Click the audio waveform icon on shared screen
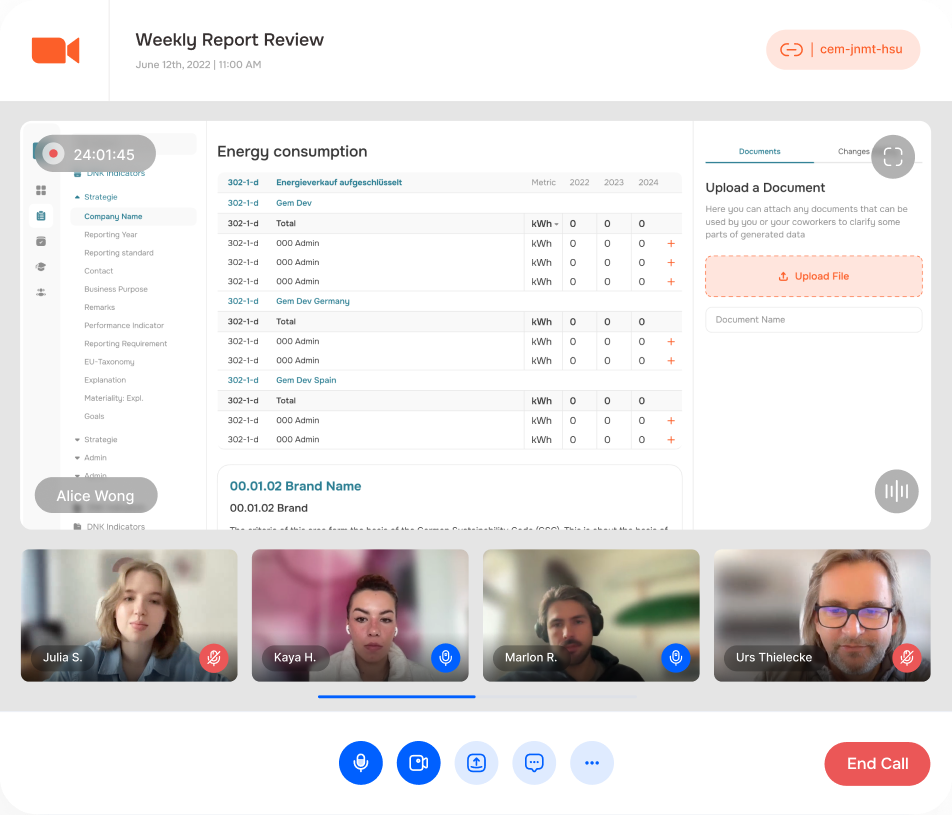The width and height of the screenshot is (952, 815). click(896, 491)
